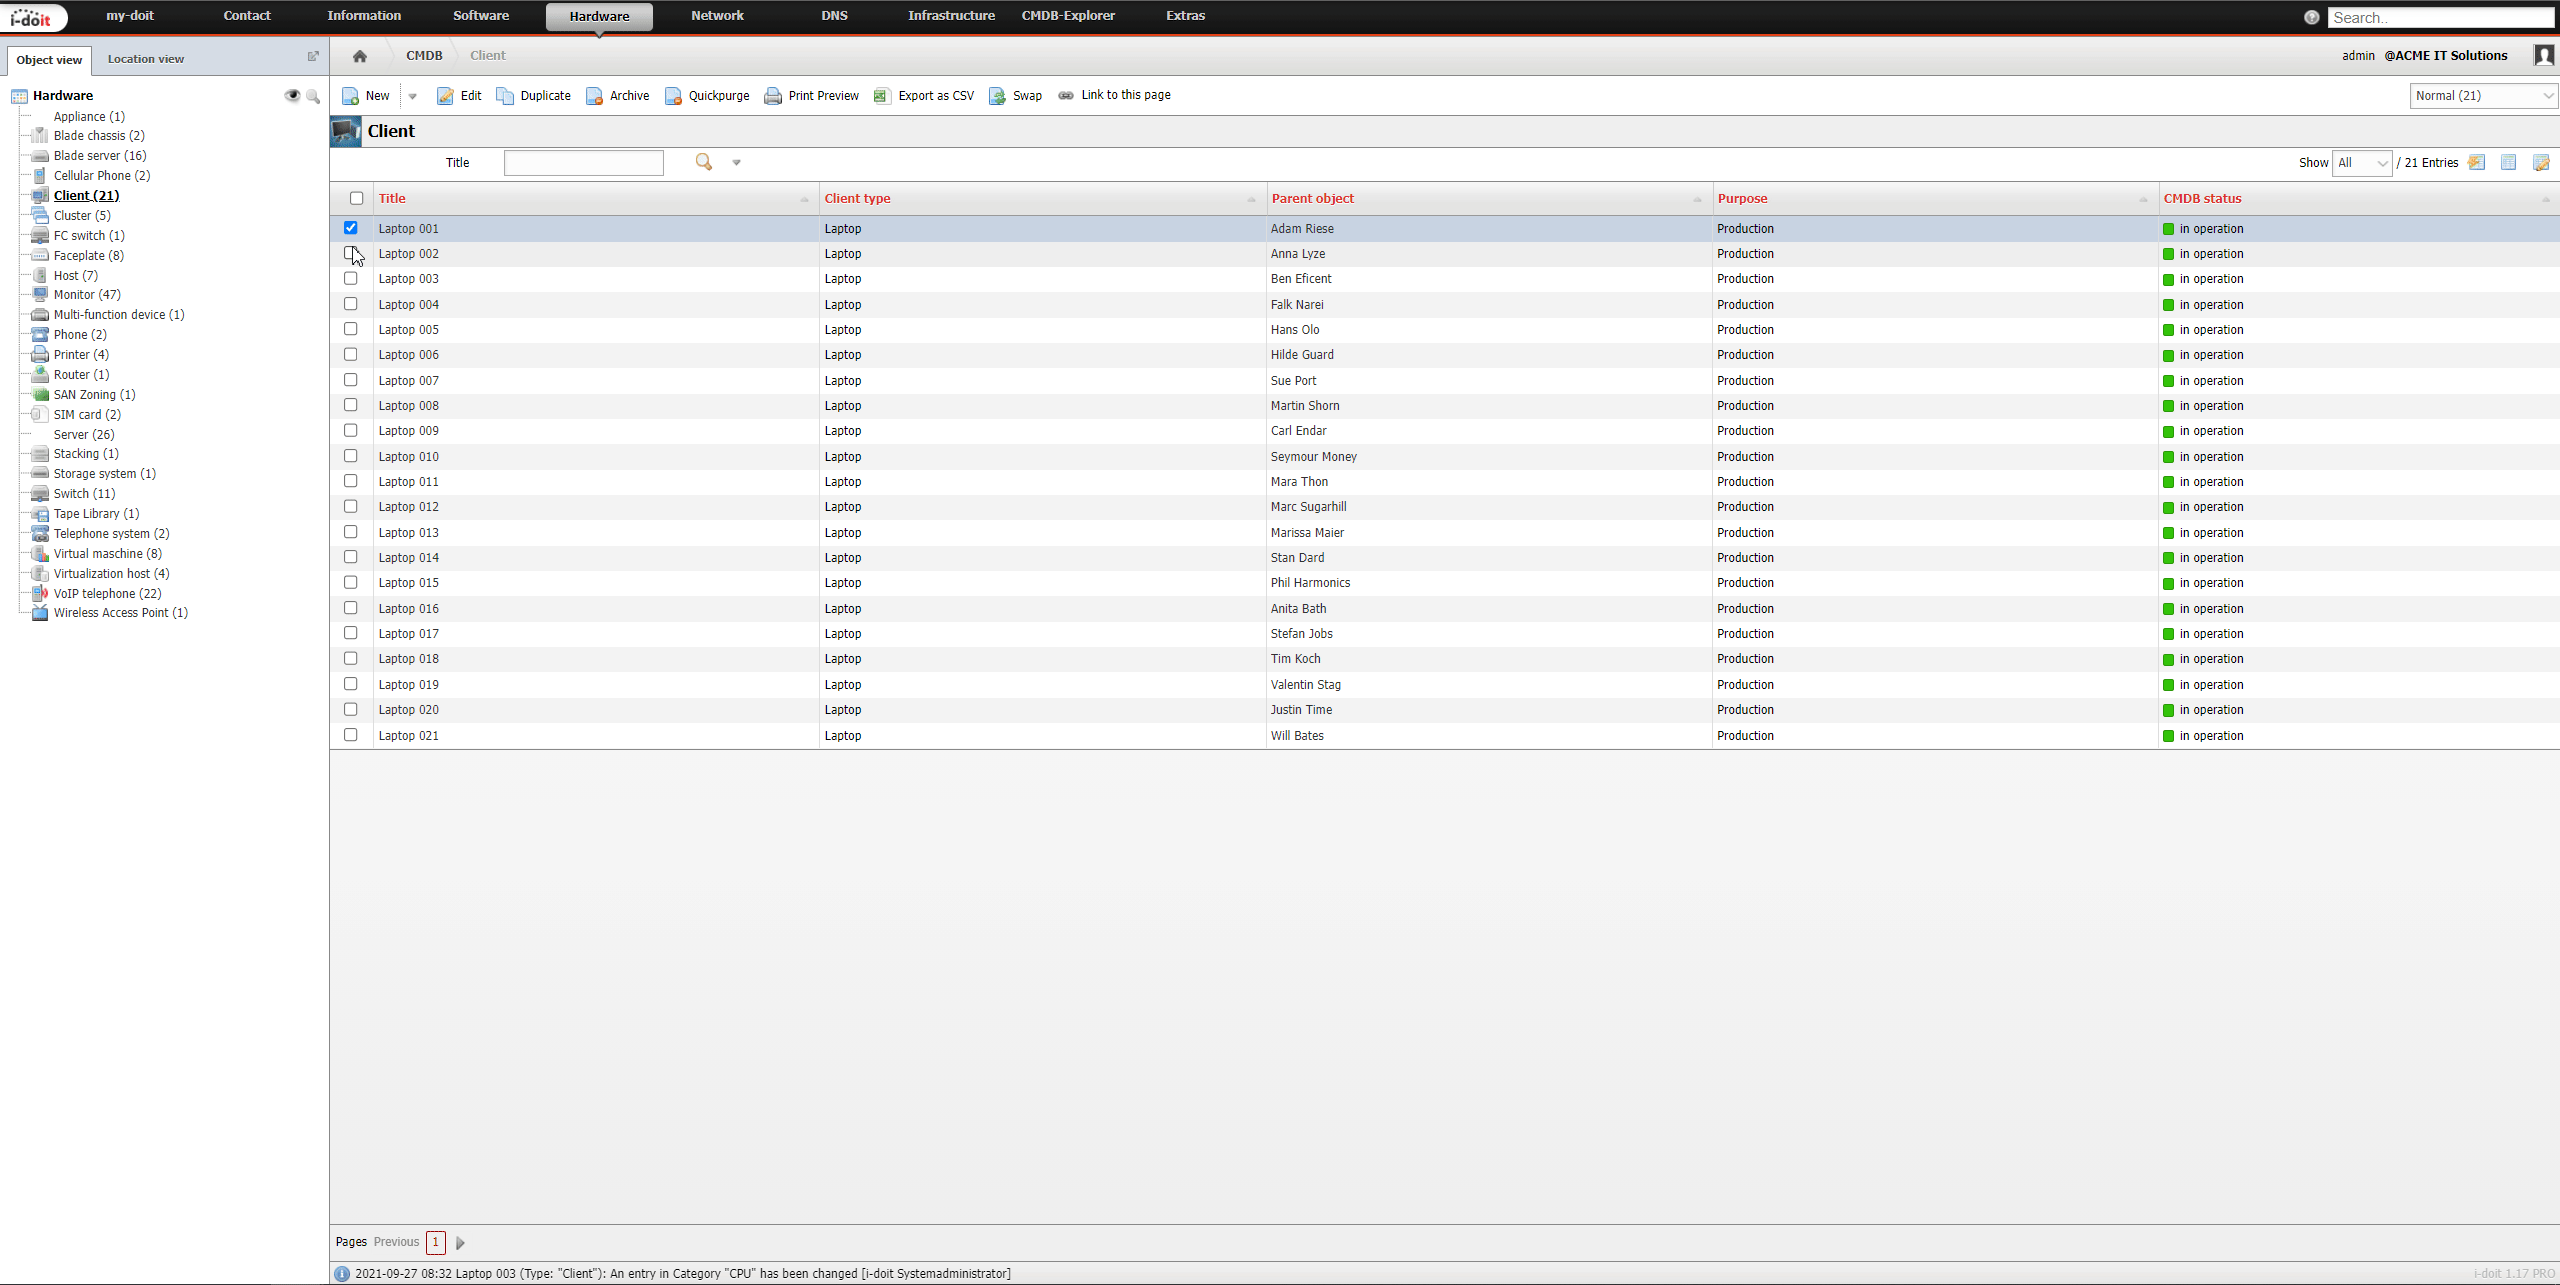The width and height of the screenshot is (2560, 1285).
Task: Click the Swap toolbar icon
Action: coord(998,96)
